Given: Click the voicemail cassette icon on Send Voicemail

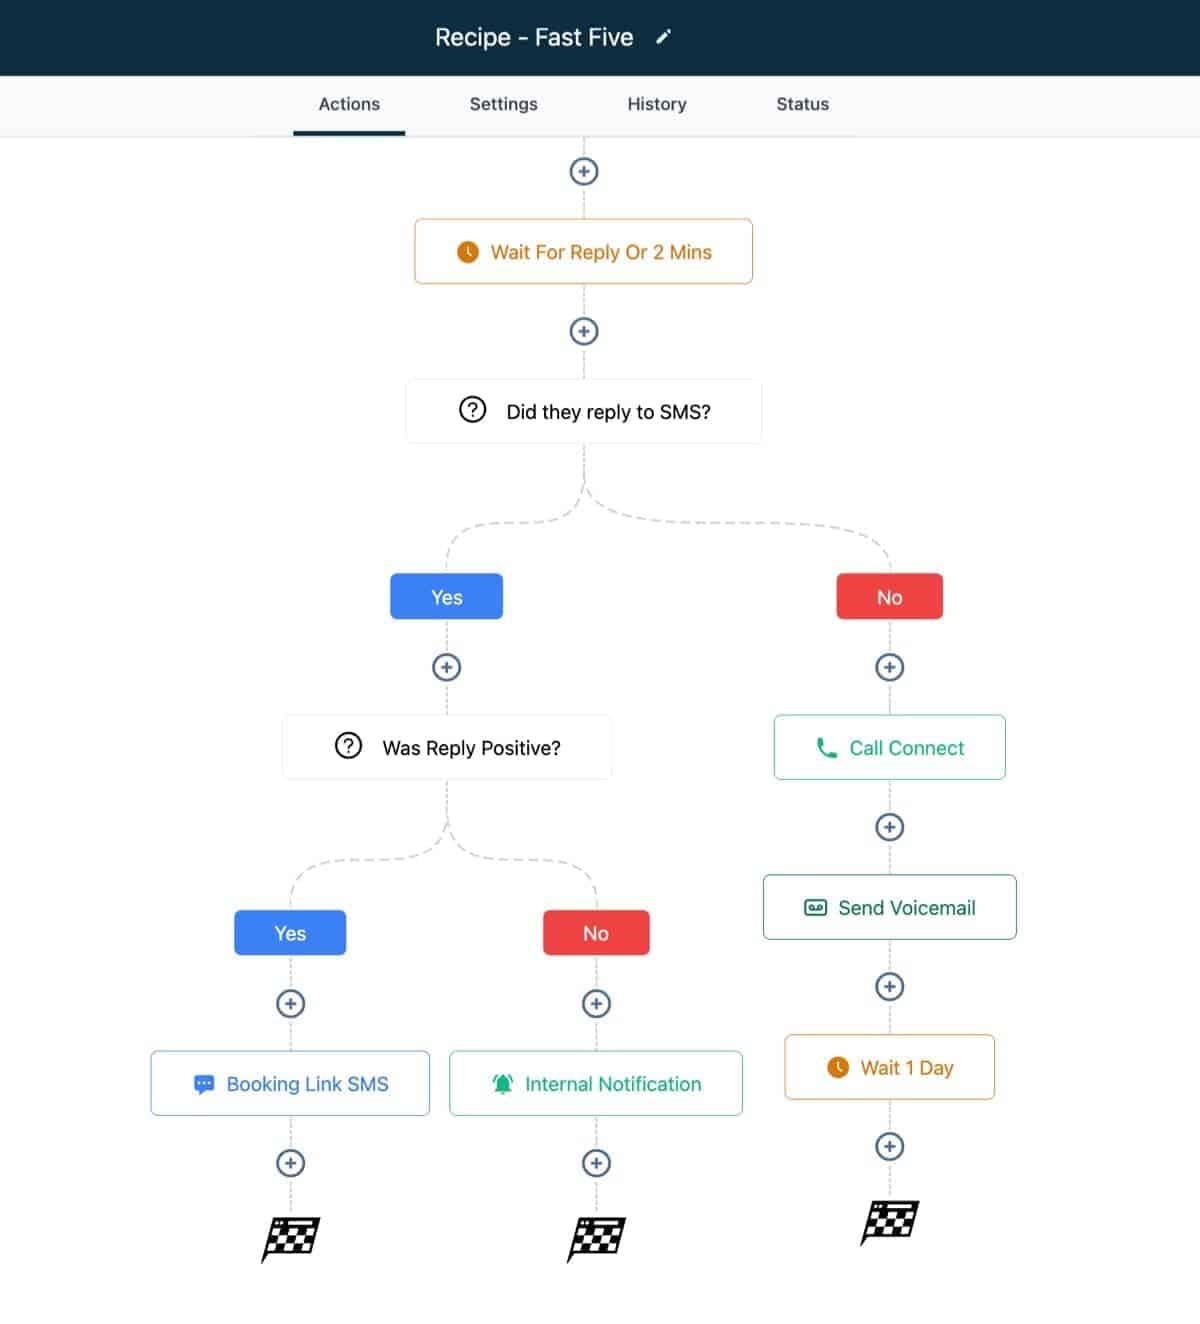Looking at the screenshot, I should [816, 907].
